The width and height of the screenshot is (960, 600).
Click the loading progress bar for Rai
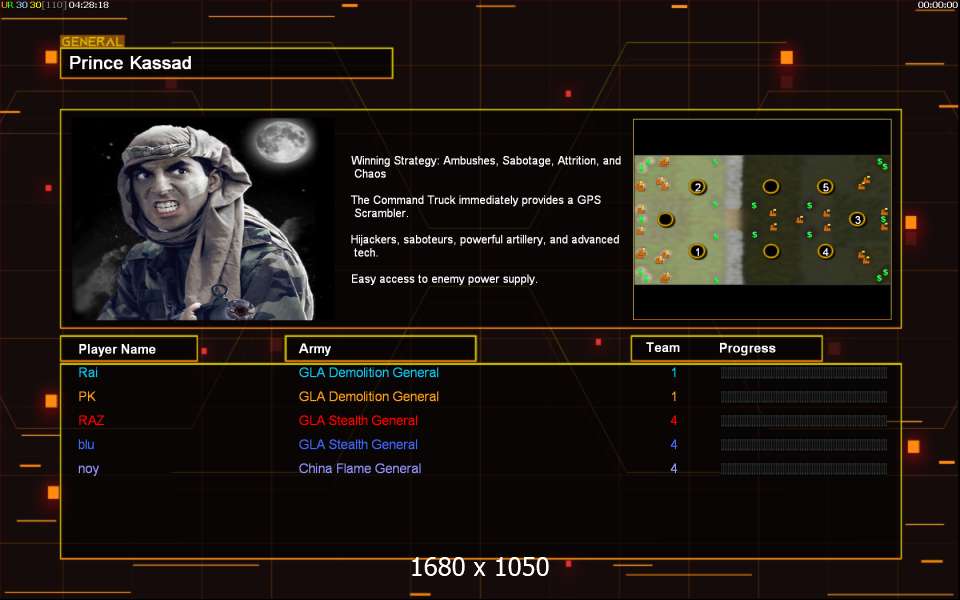[x=804, y=373]
